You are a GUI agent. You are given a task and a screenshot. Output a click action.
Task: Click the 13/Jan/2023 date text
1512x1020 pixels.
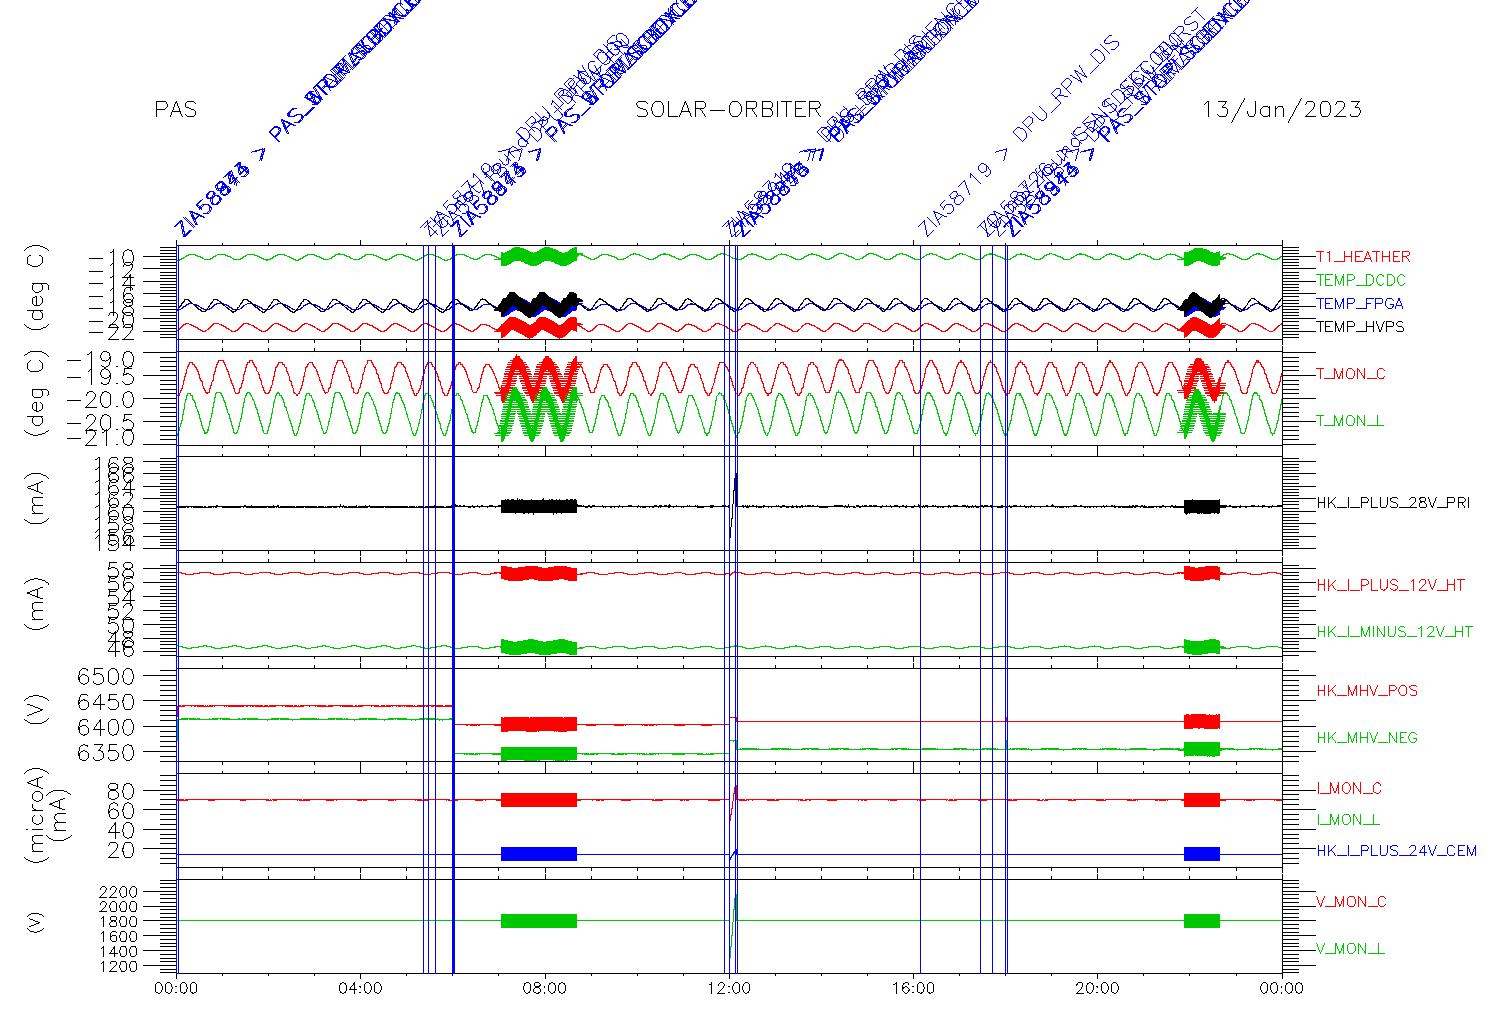click(x=1282, y=110)
